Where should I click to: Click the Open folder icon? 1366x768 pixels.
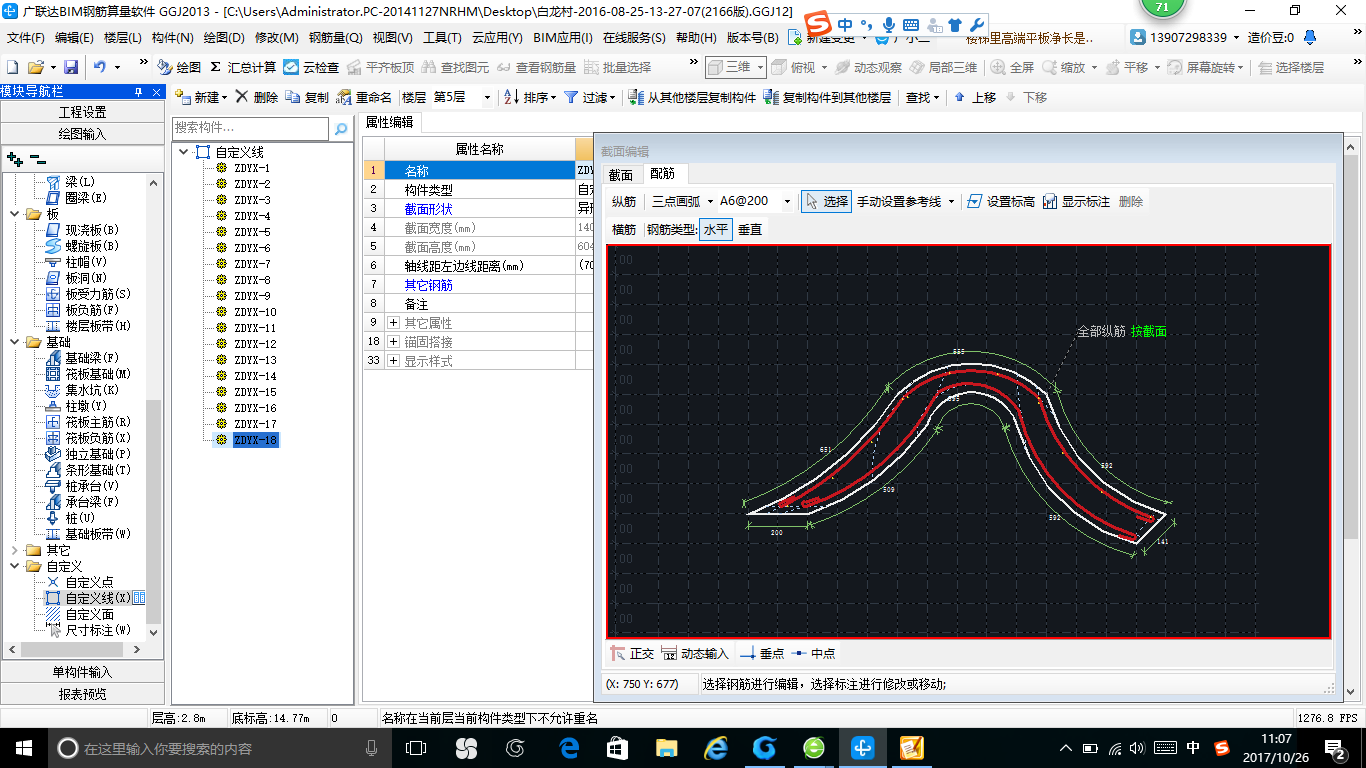click(36, 67)
